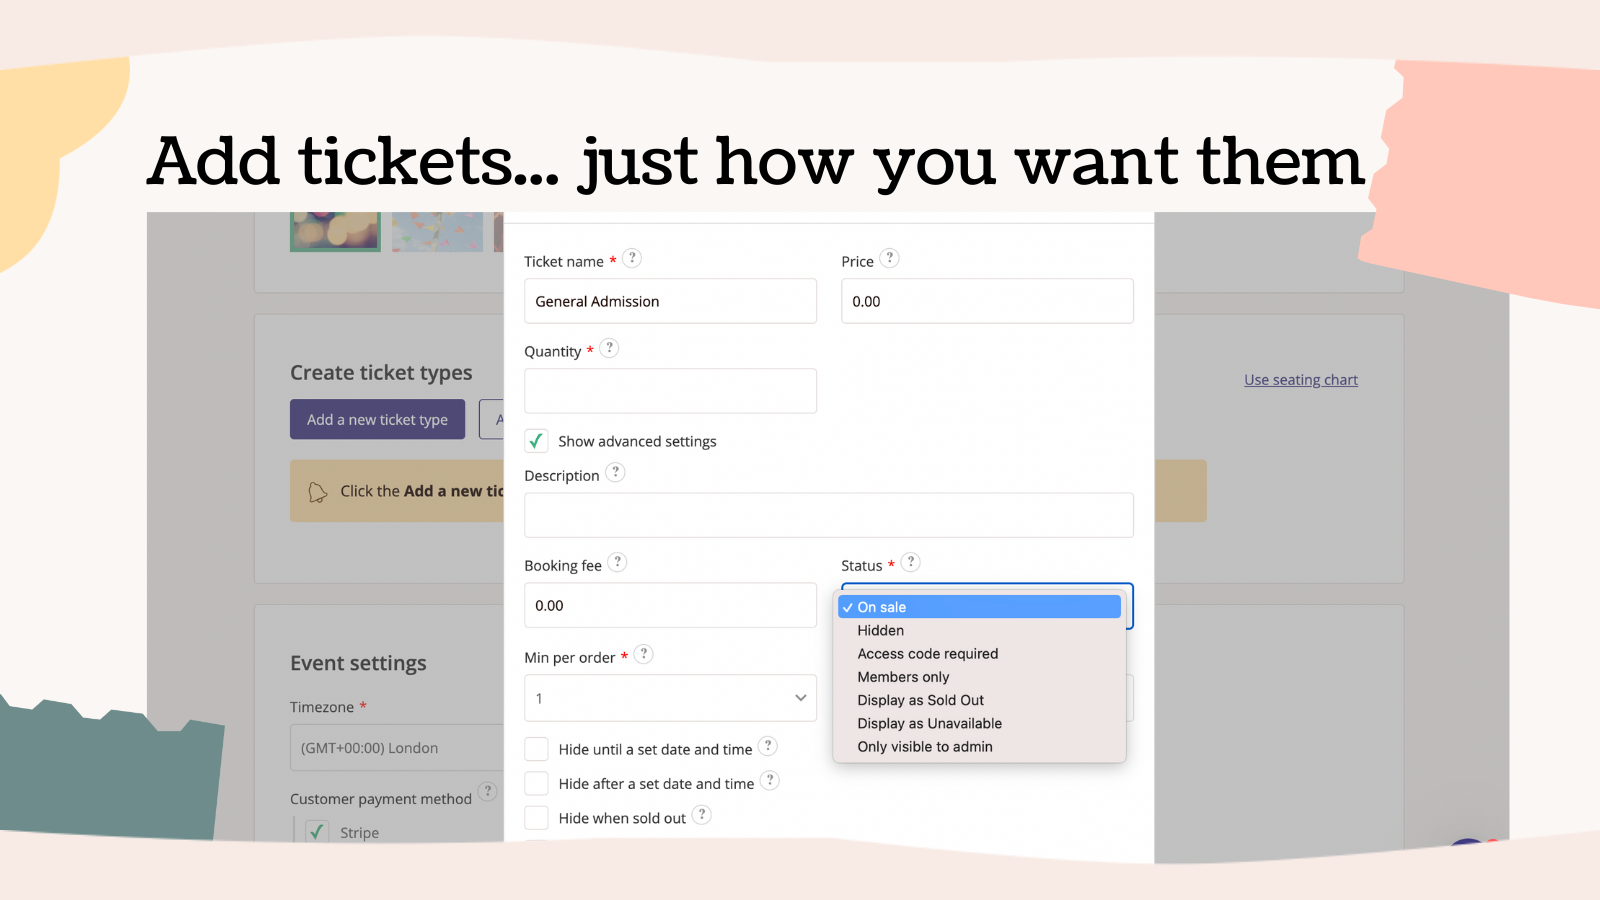
Task: Open the Booking fee help tooltip
Action: click(x=617, y=562)
